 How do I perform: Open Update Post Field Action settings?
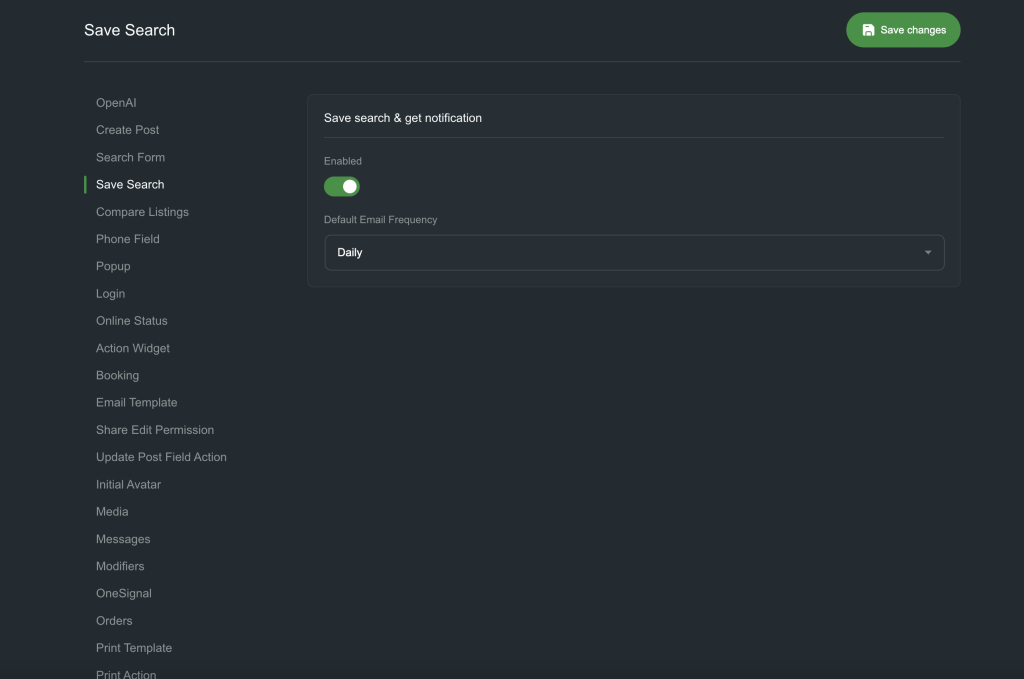click(161, 457)
